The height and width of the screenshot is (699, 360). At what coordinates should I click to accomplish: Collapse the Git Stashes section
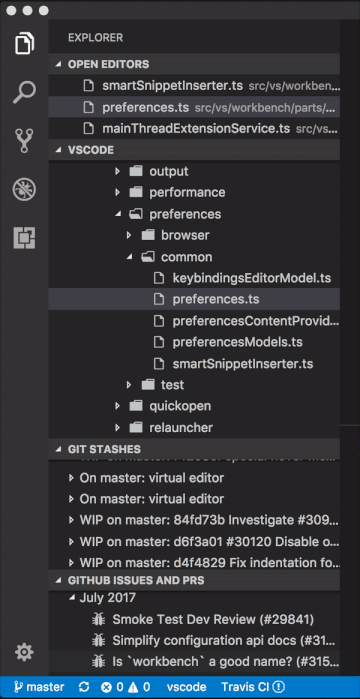pyautogui.click(x=194, y=449)
